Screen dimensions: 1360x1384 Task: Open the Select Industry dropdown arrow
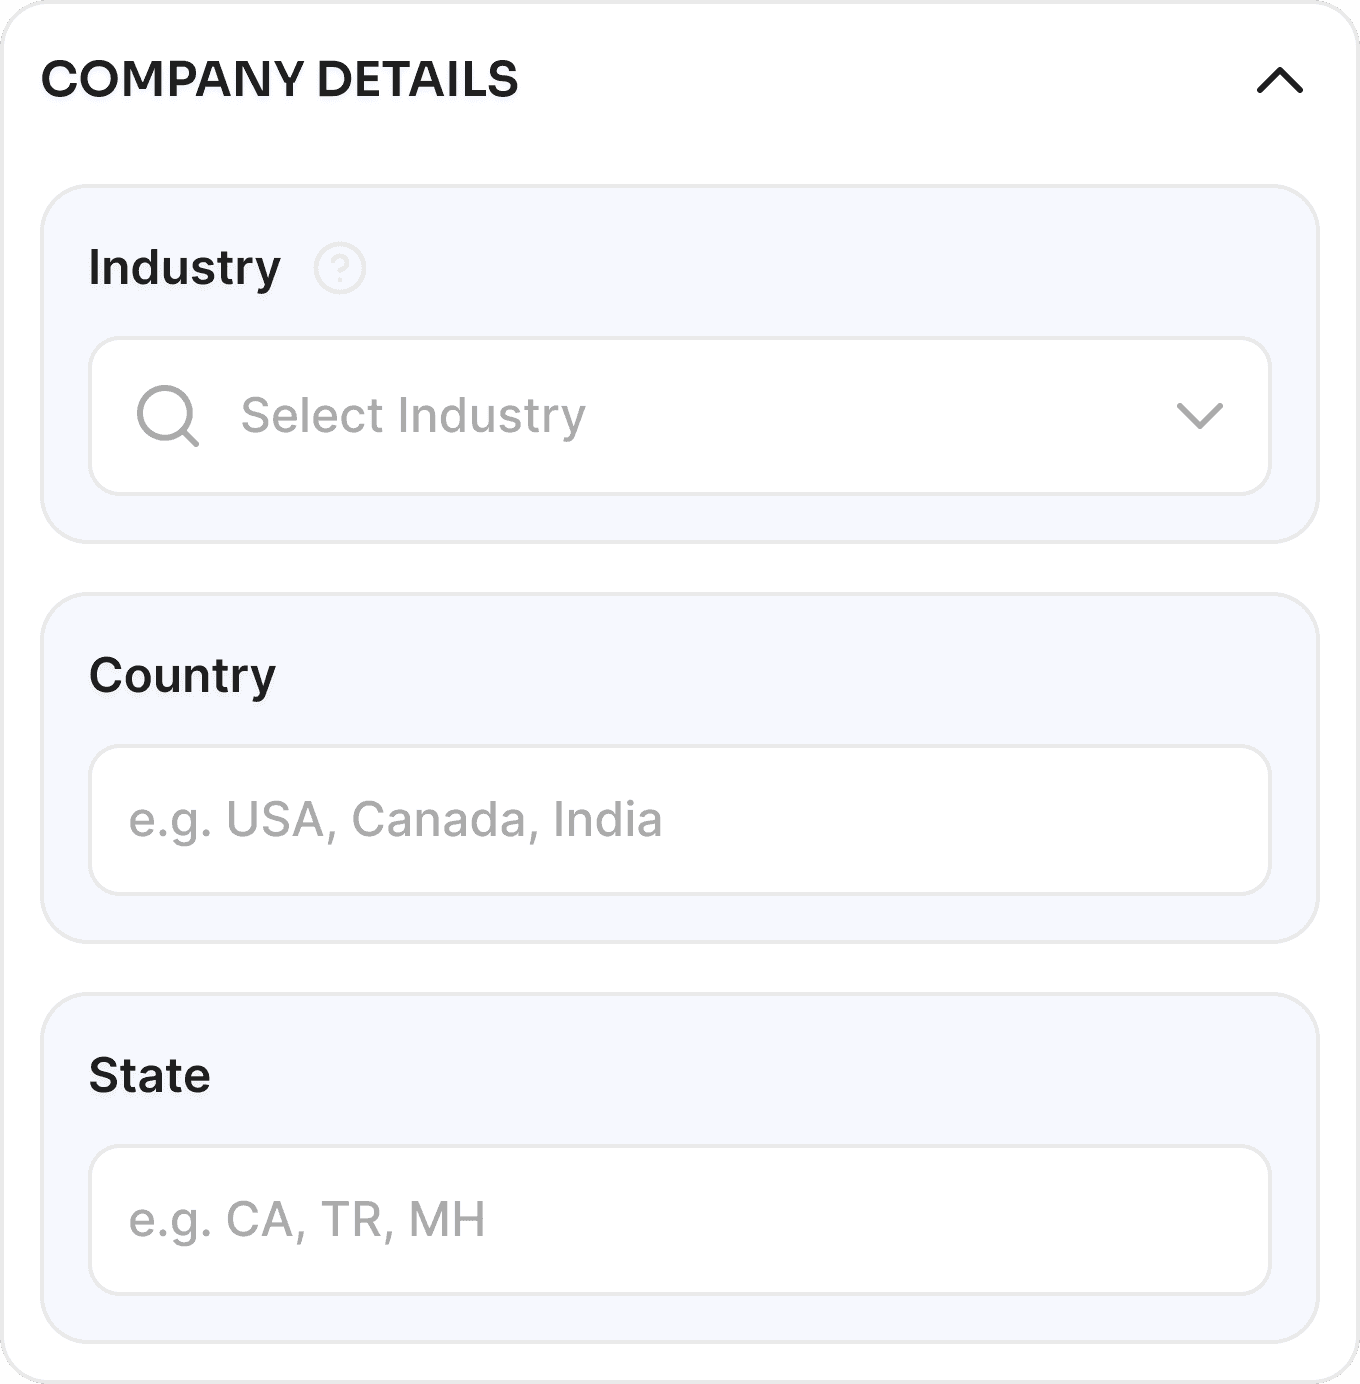[x=1199, y=416]
